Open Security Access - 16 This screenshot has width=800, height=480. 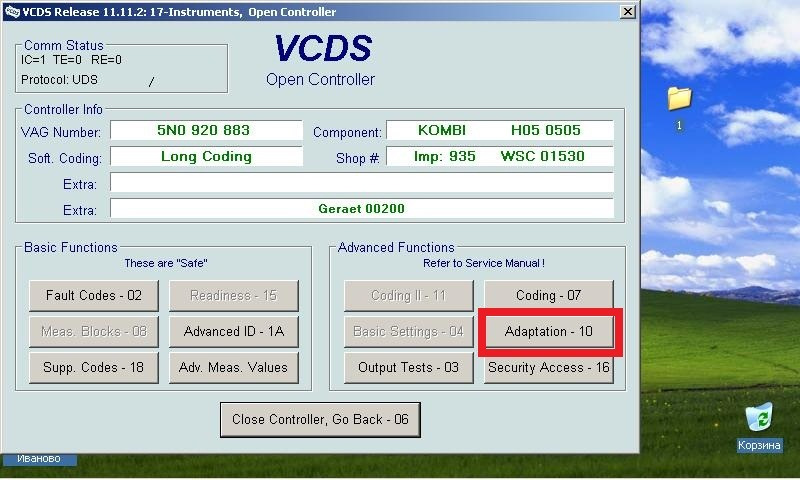(x=548, y=368)
